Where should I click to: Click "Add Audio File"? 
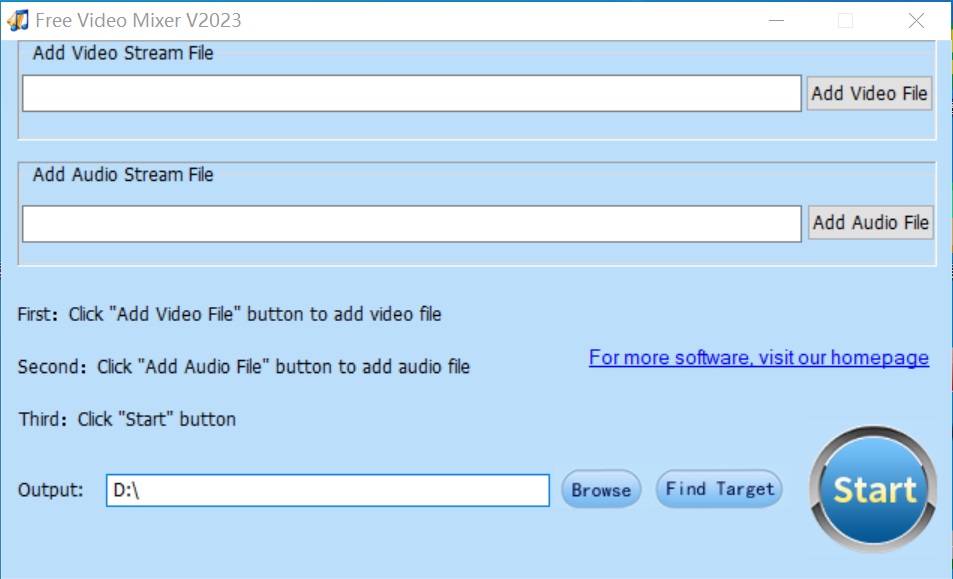tap(869, 222)
